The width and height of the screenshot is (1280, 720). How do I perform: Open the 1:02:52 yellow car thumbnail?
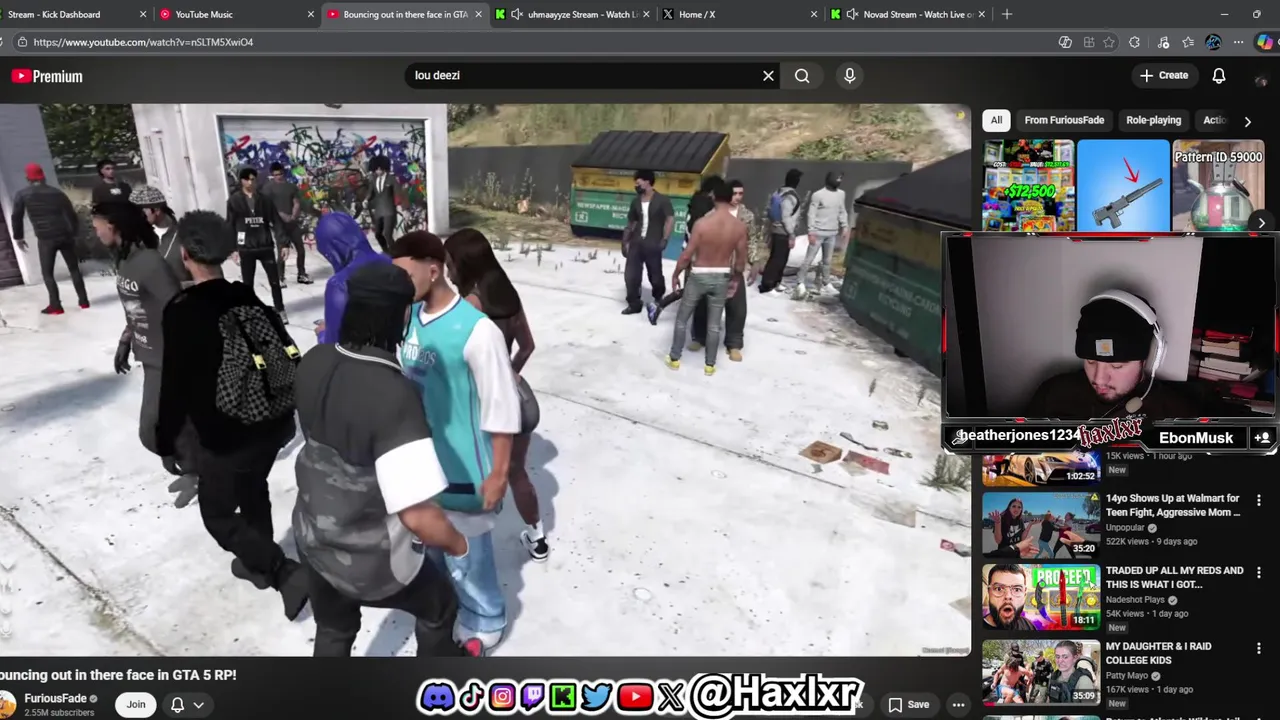tap(1041, 468)
